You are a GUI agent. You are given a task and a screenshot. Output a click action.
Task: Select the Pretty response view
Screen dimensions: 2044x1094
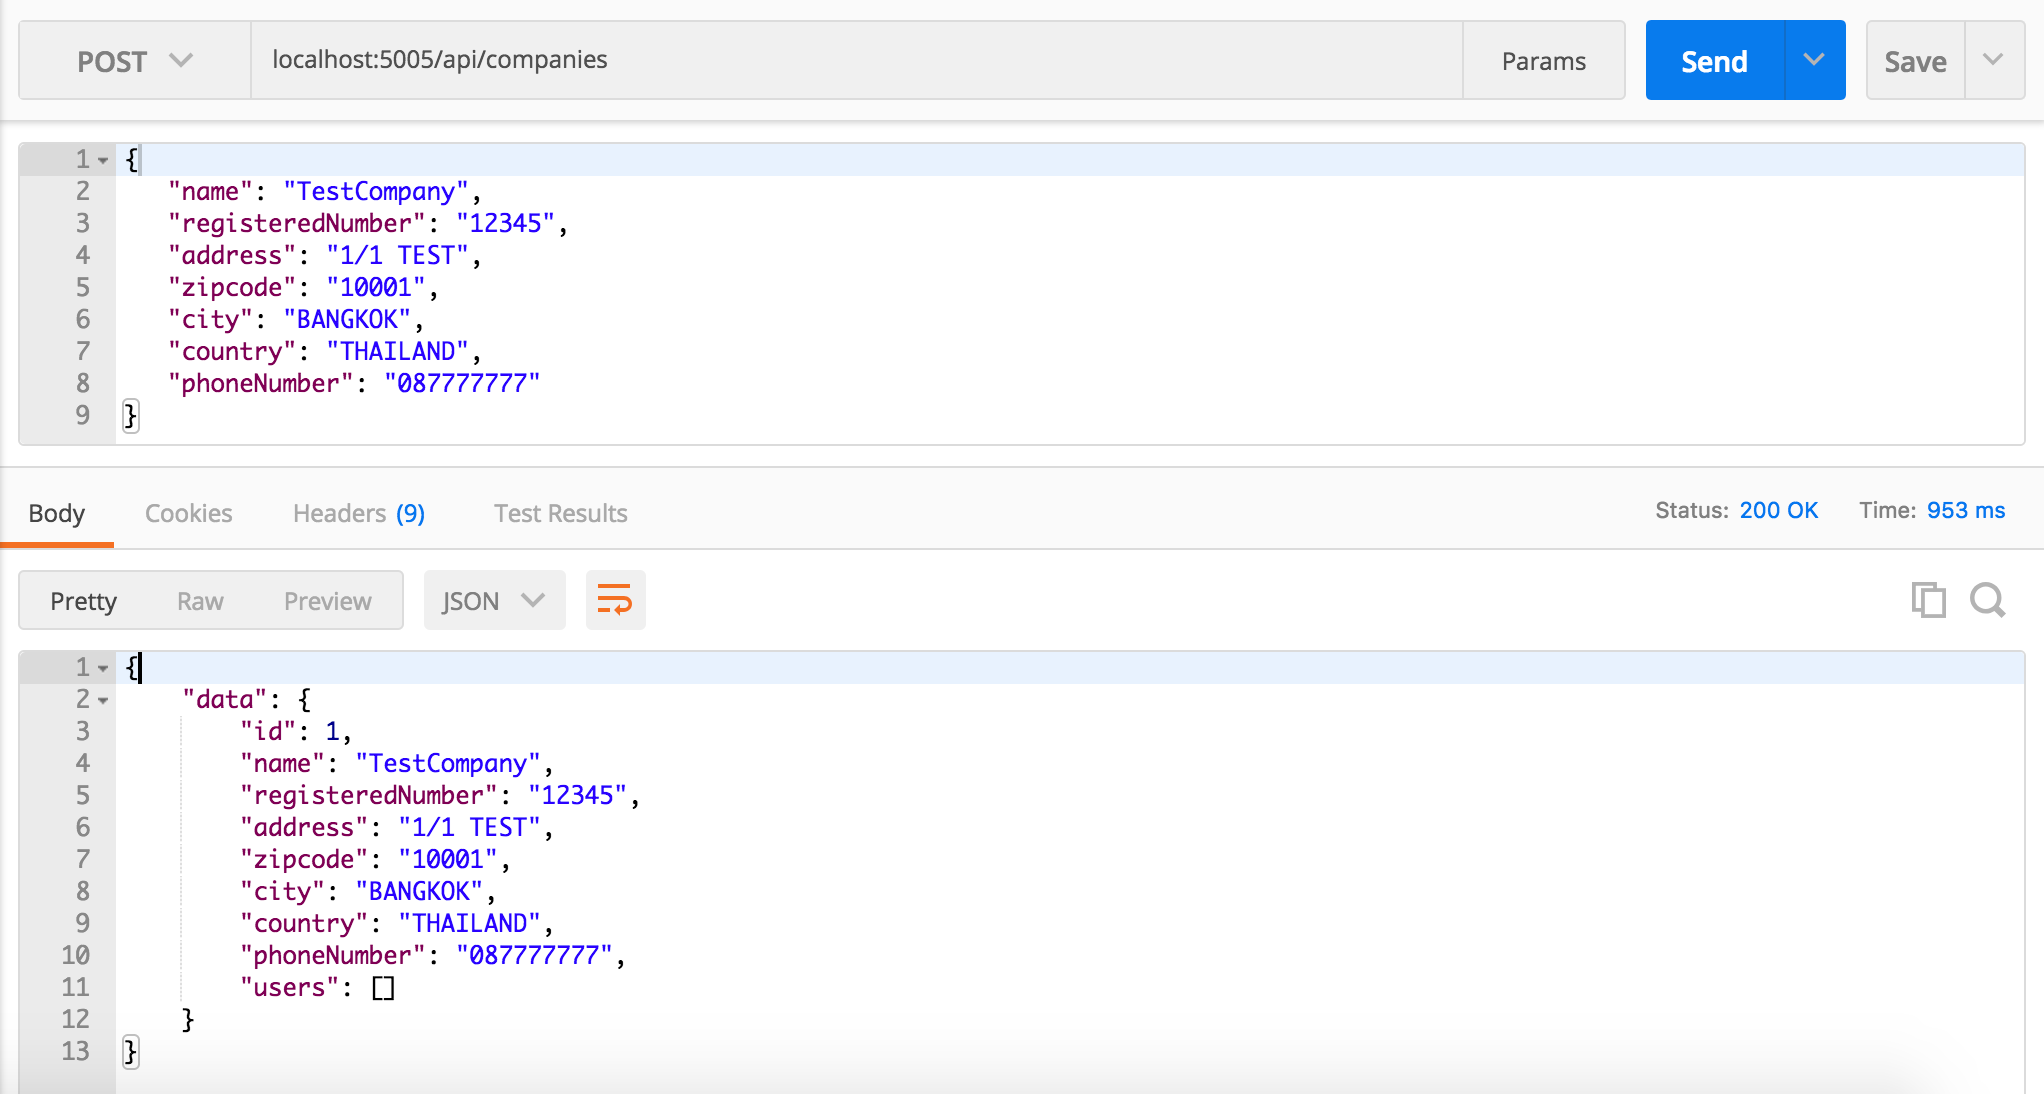84,600
